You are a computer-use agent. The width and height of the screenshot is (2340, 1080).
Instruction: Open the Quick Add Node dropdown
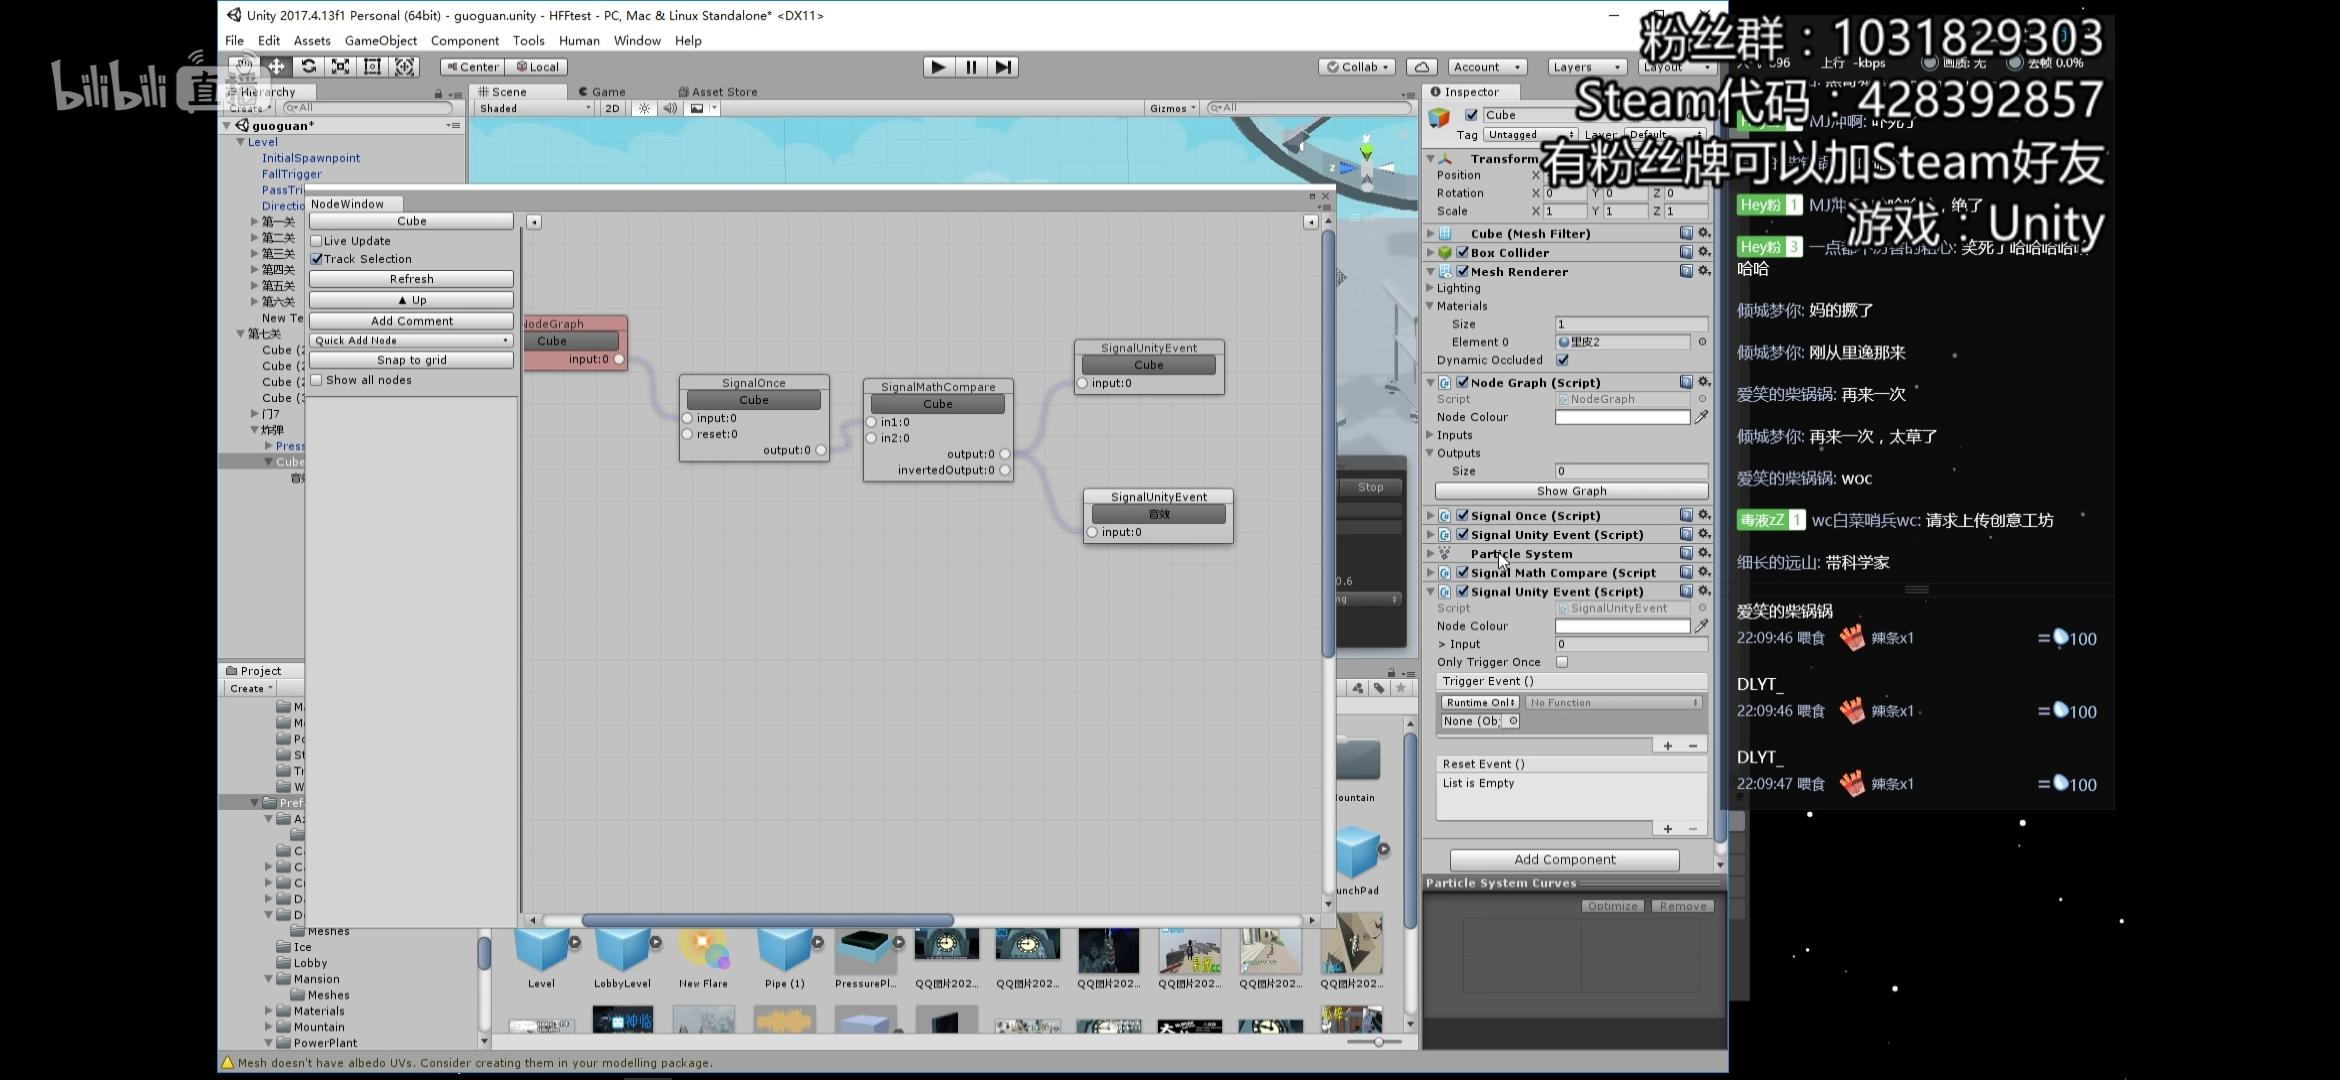click(411, 340)
